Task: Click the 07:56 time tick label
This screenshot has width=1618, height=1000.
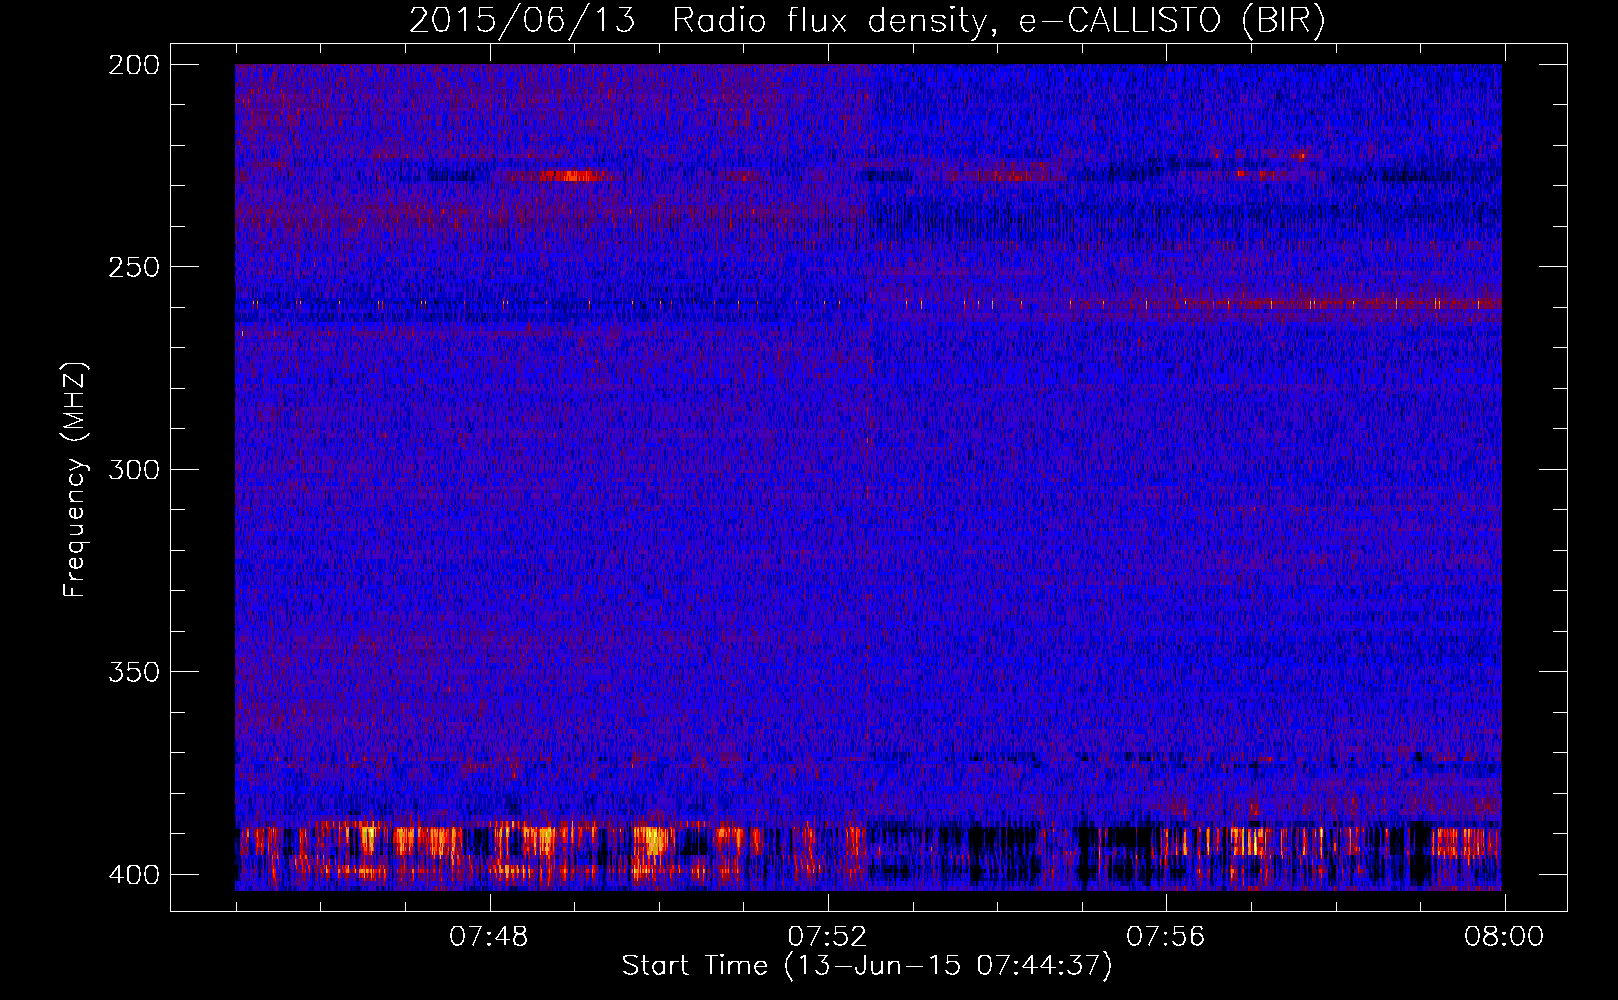Action: click(x=1166, y=937)
